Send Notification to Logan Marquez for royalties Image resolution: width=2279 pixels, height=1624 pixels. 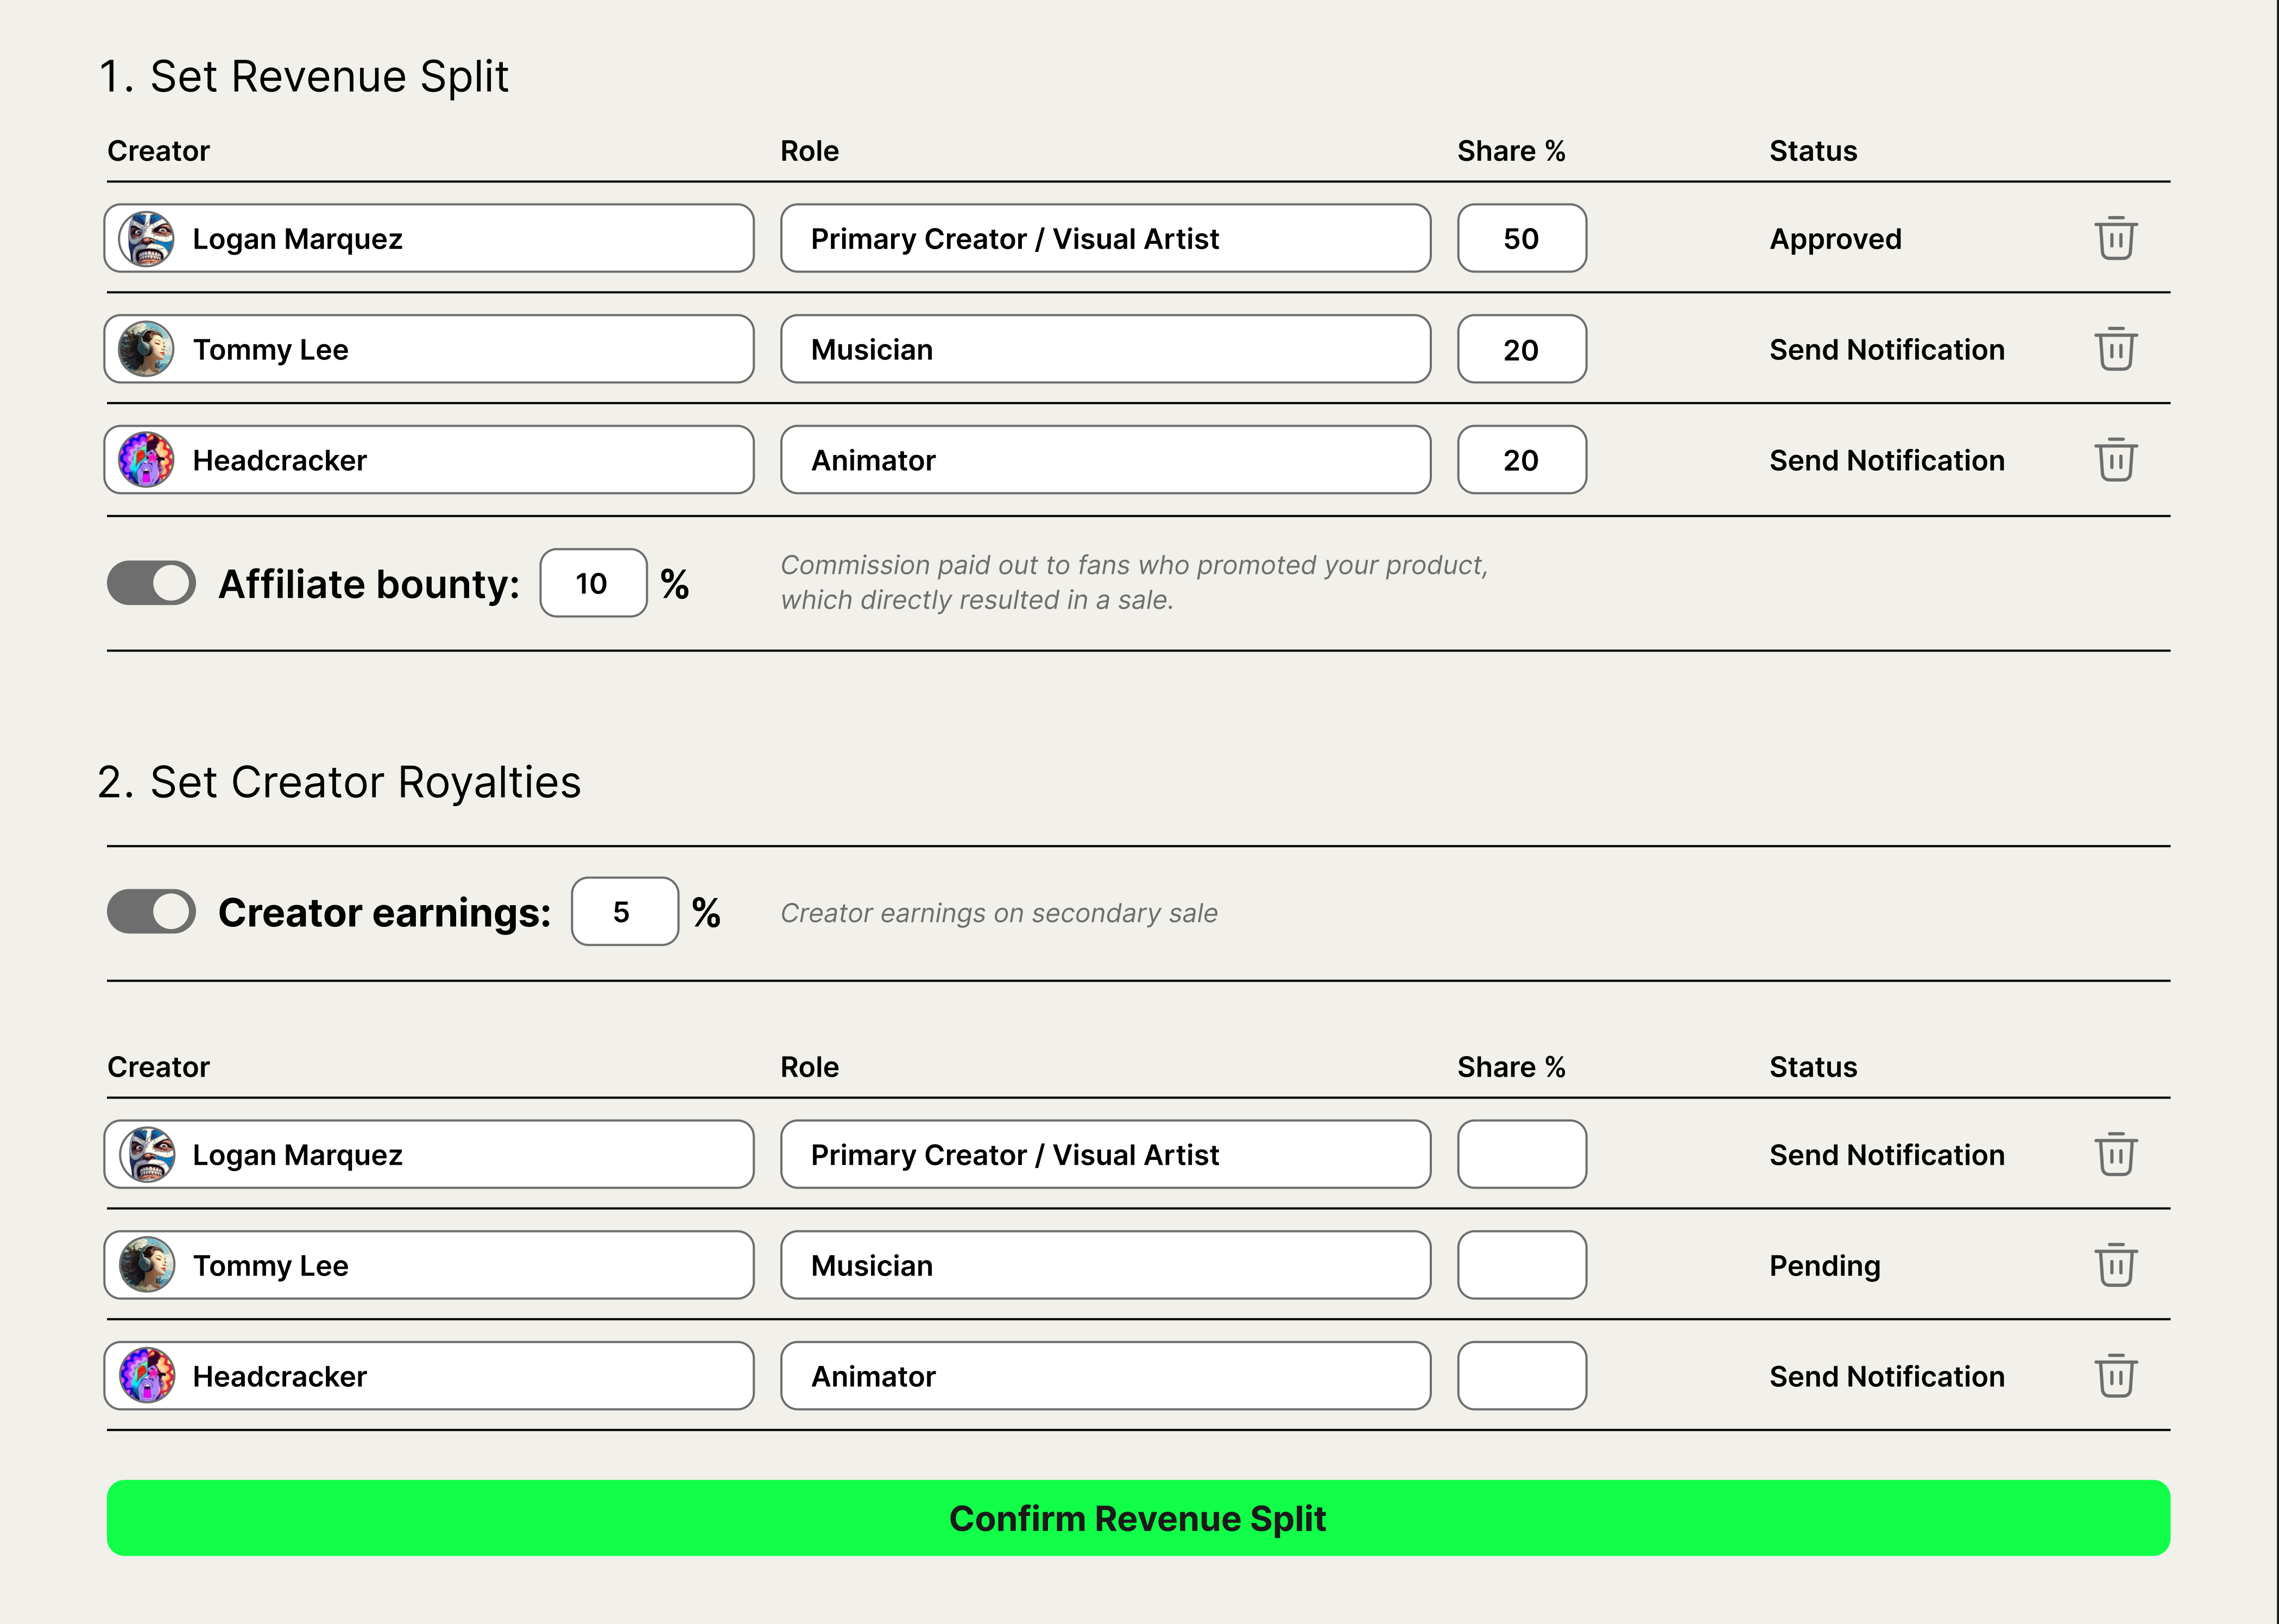click(x=1886, y=1155)
